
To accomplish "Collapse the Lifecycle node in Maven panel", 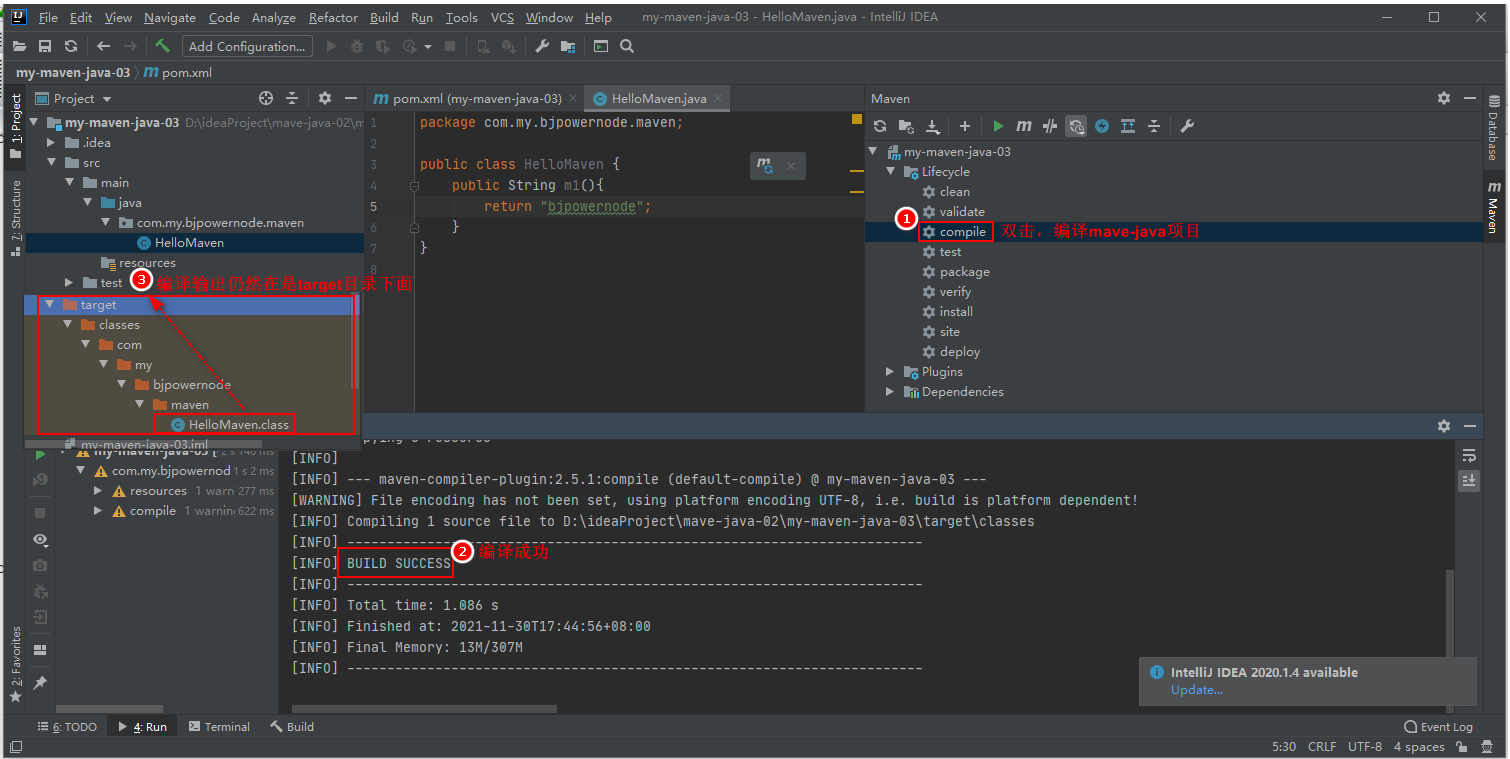I will coord(892,171).
